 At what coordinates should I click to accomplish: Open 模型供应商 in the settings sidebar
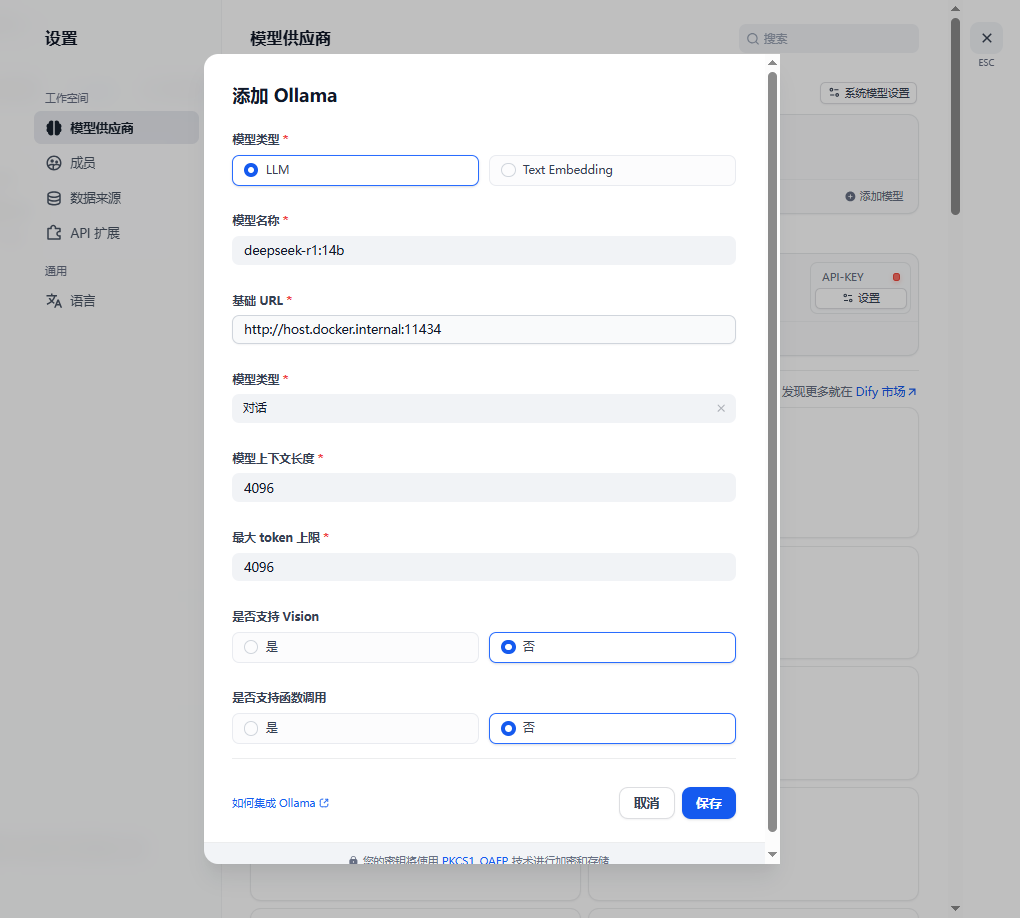pos(116,128)
